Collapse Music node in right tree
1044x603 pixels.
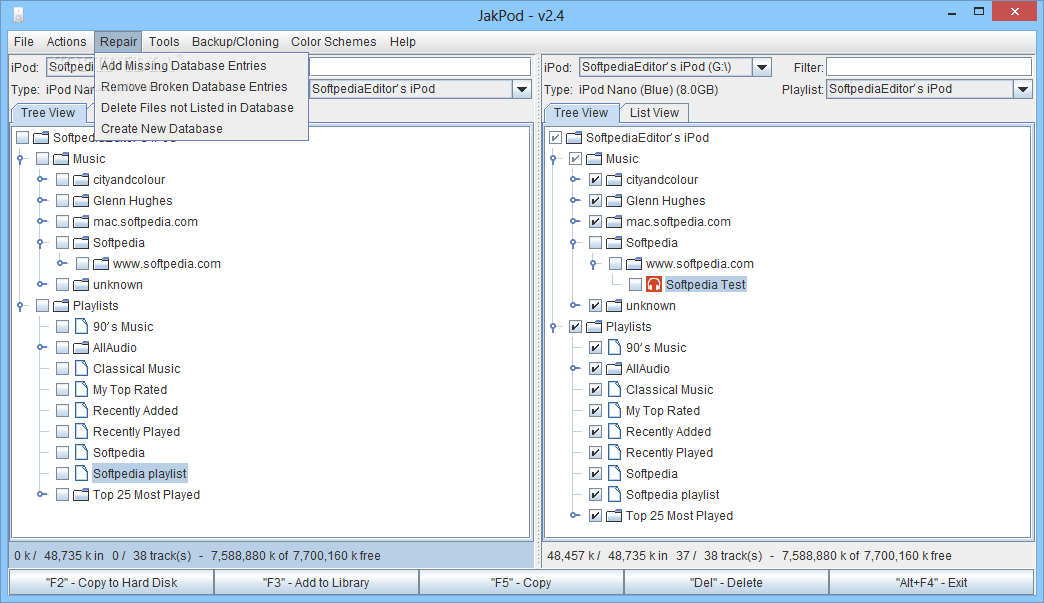point(553,159)
